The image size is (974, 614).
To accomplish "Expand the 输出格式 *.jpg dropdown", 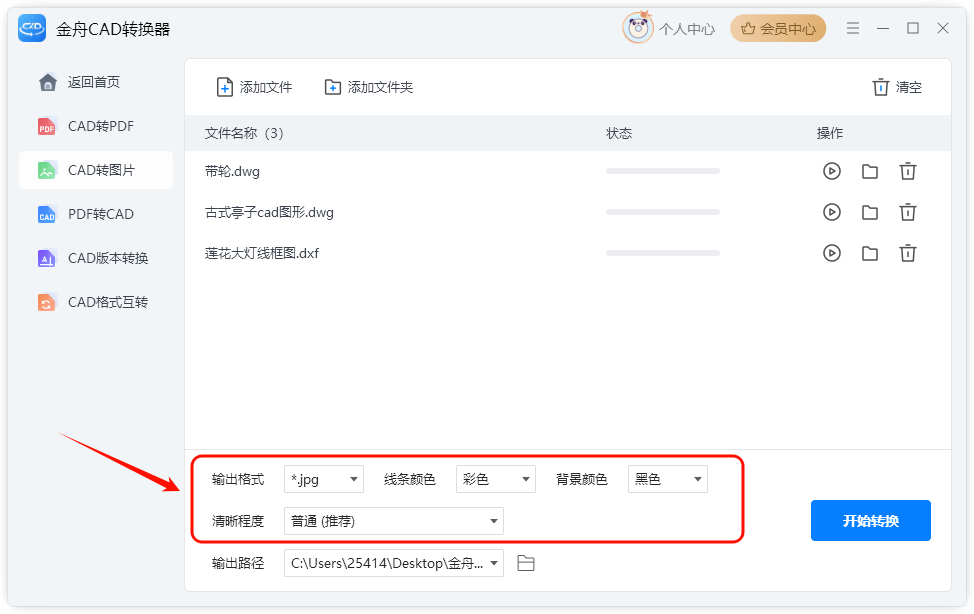I will 324,479.
